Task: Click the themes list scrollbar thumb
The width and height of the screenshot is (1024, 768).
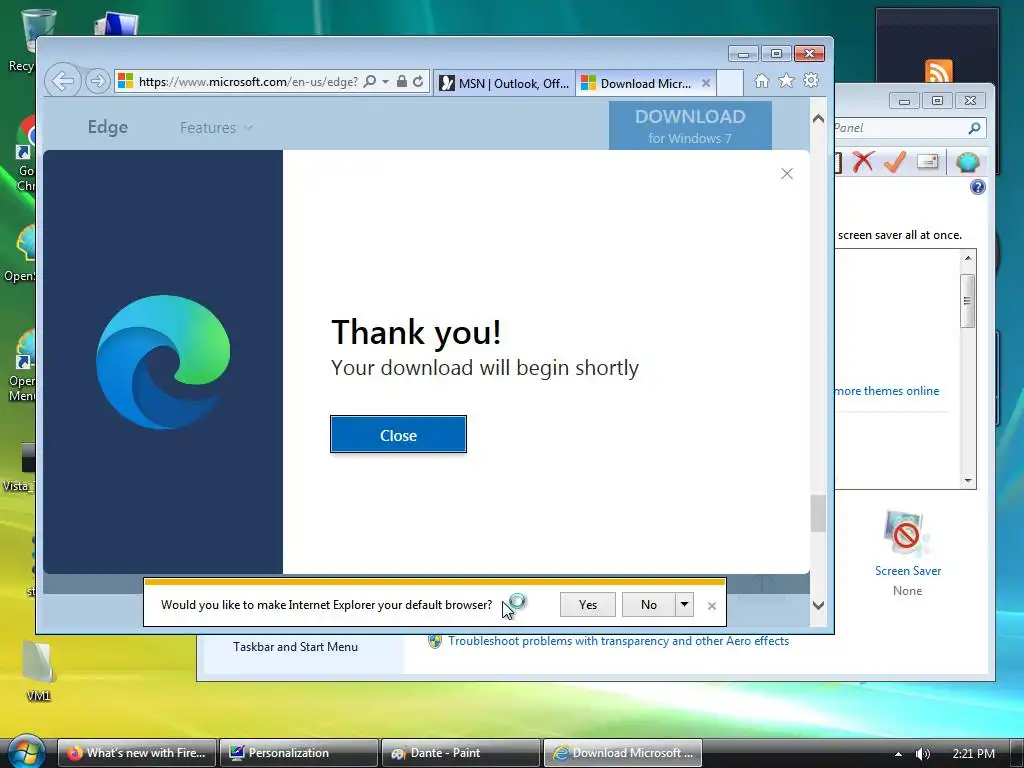Action: coord(967,301)
